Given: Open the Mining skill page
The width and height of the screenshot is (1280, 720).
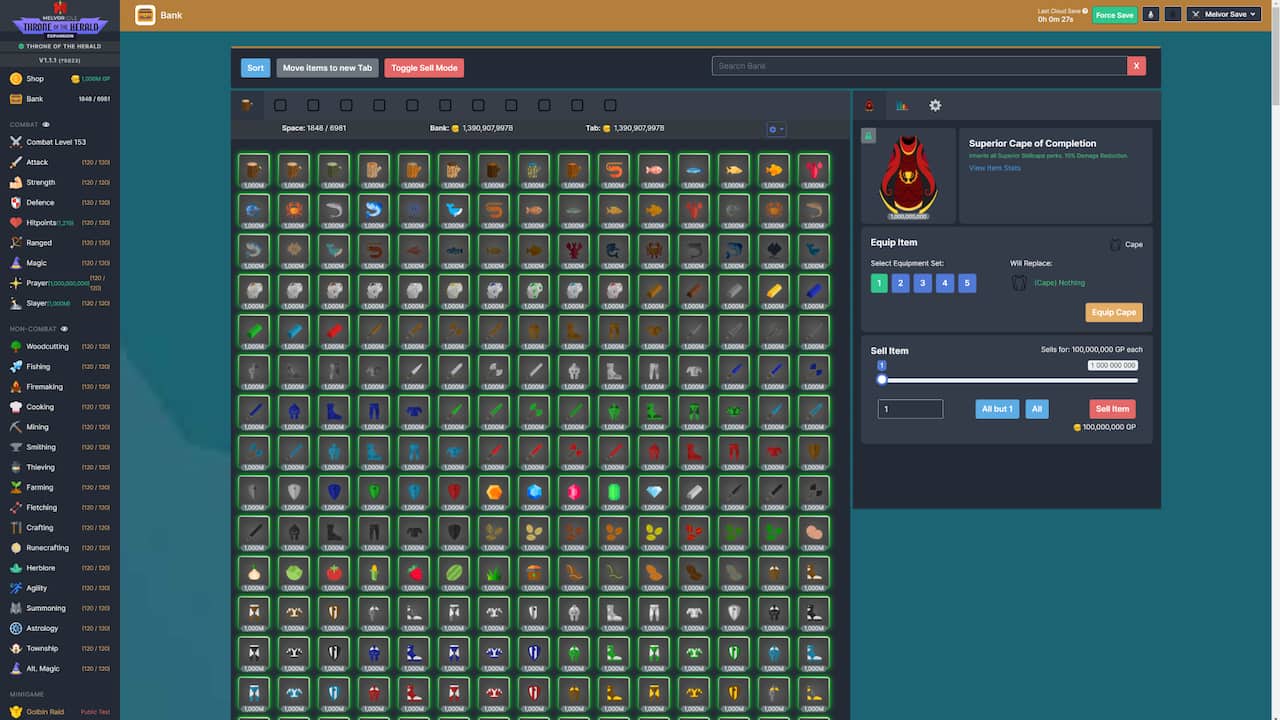Looking at the screenshot, I should [x=60, y=427].
